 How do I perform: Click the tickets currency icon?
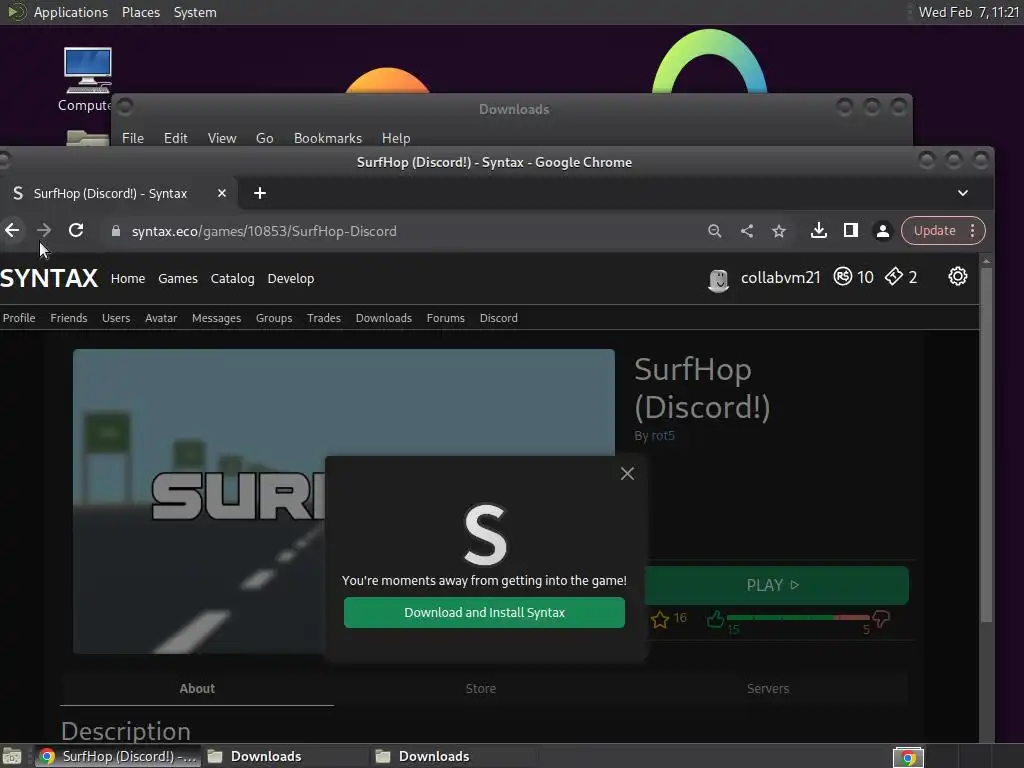pyautogui.click(x=893, y=277)
